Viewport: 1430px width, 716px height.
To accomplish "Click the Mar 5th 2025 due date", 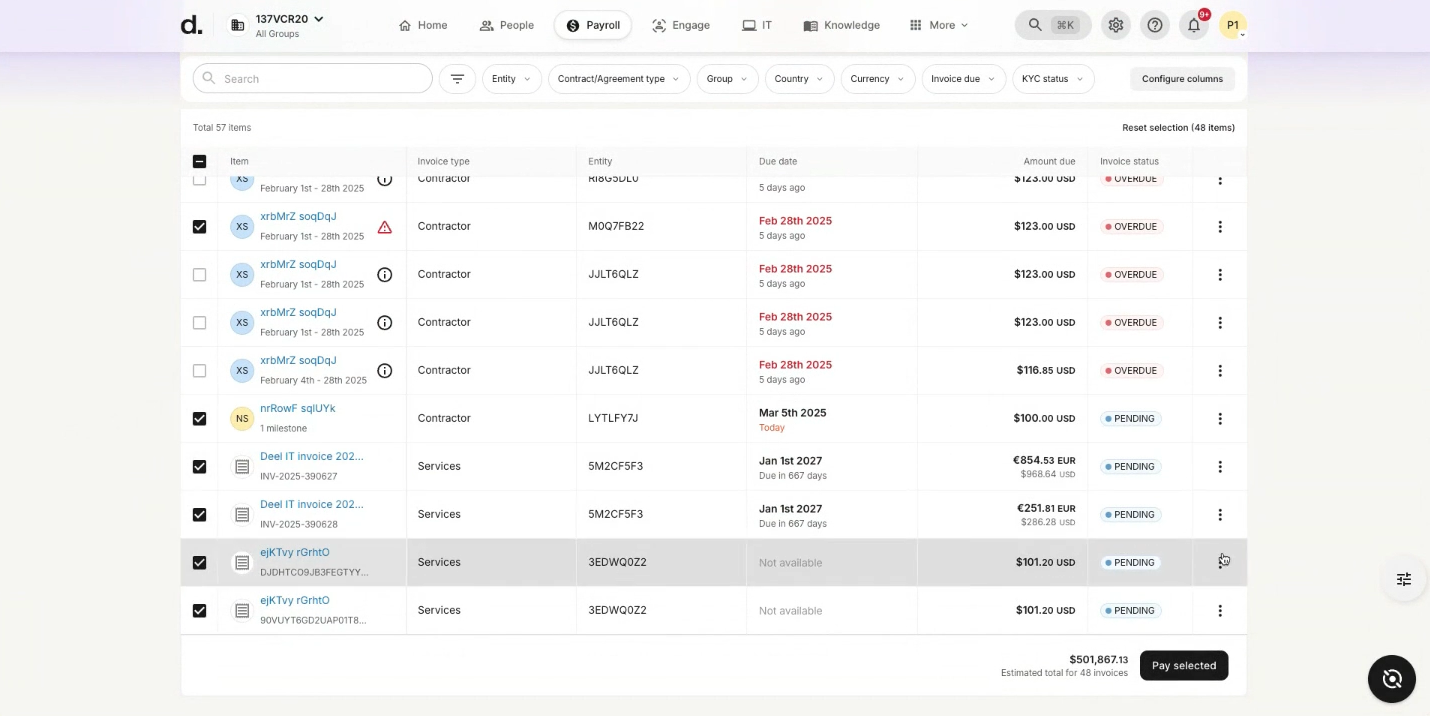I will (792, 413).
